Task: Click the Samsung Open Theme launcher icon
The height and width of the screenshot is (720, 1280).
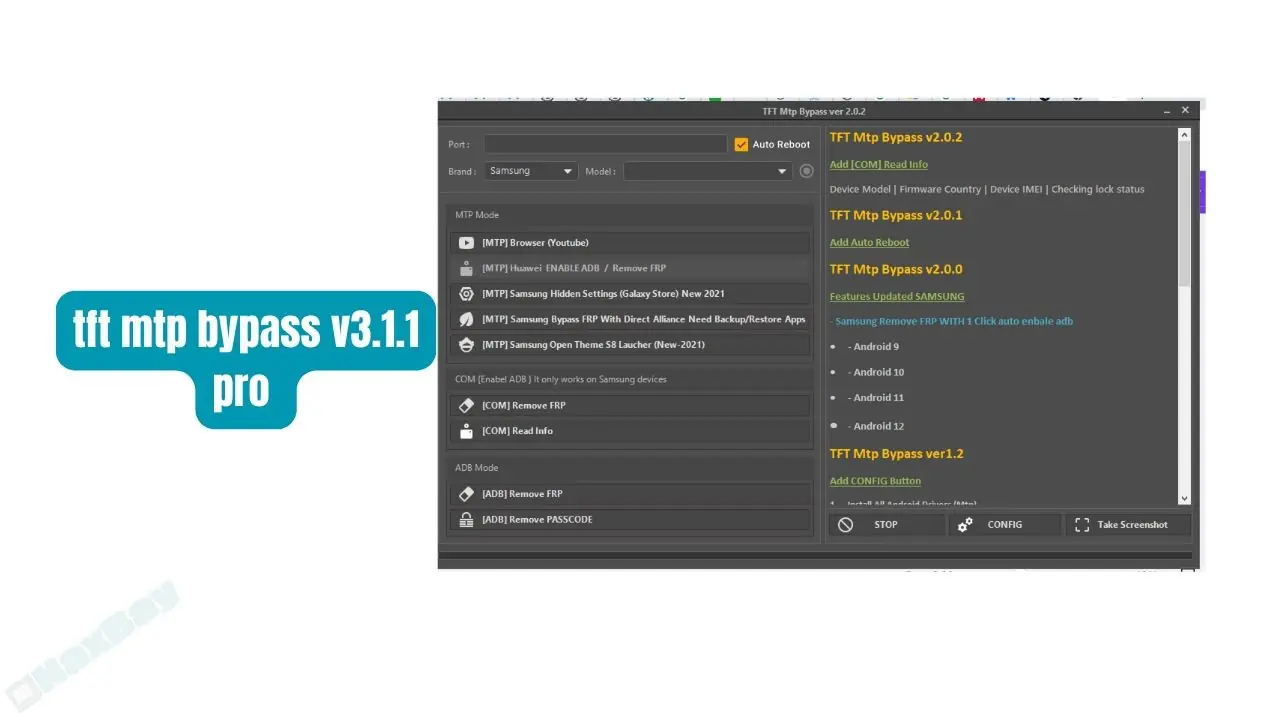Action: [466, 345]
